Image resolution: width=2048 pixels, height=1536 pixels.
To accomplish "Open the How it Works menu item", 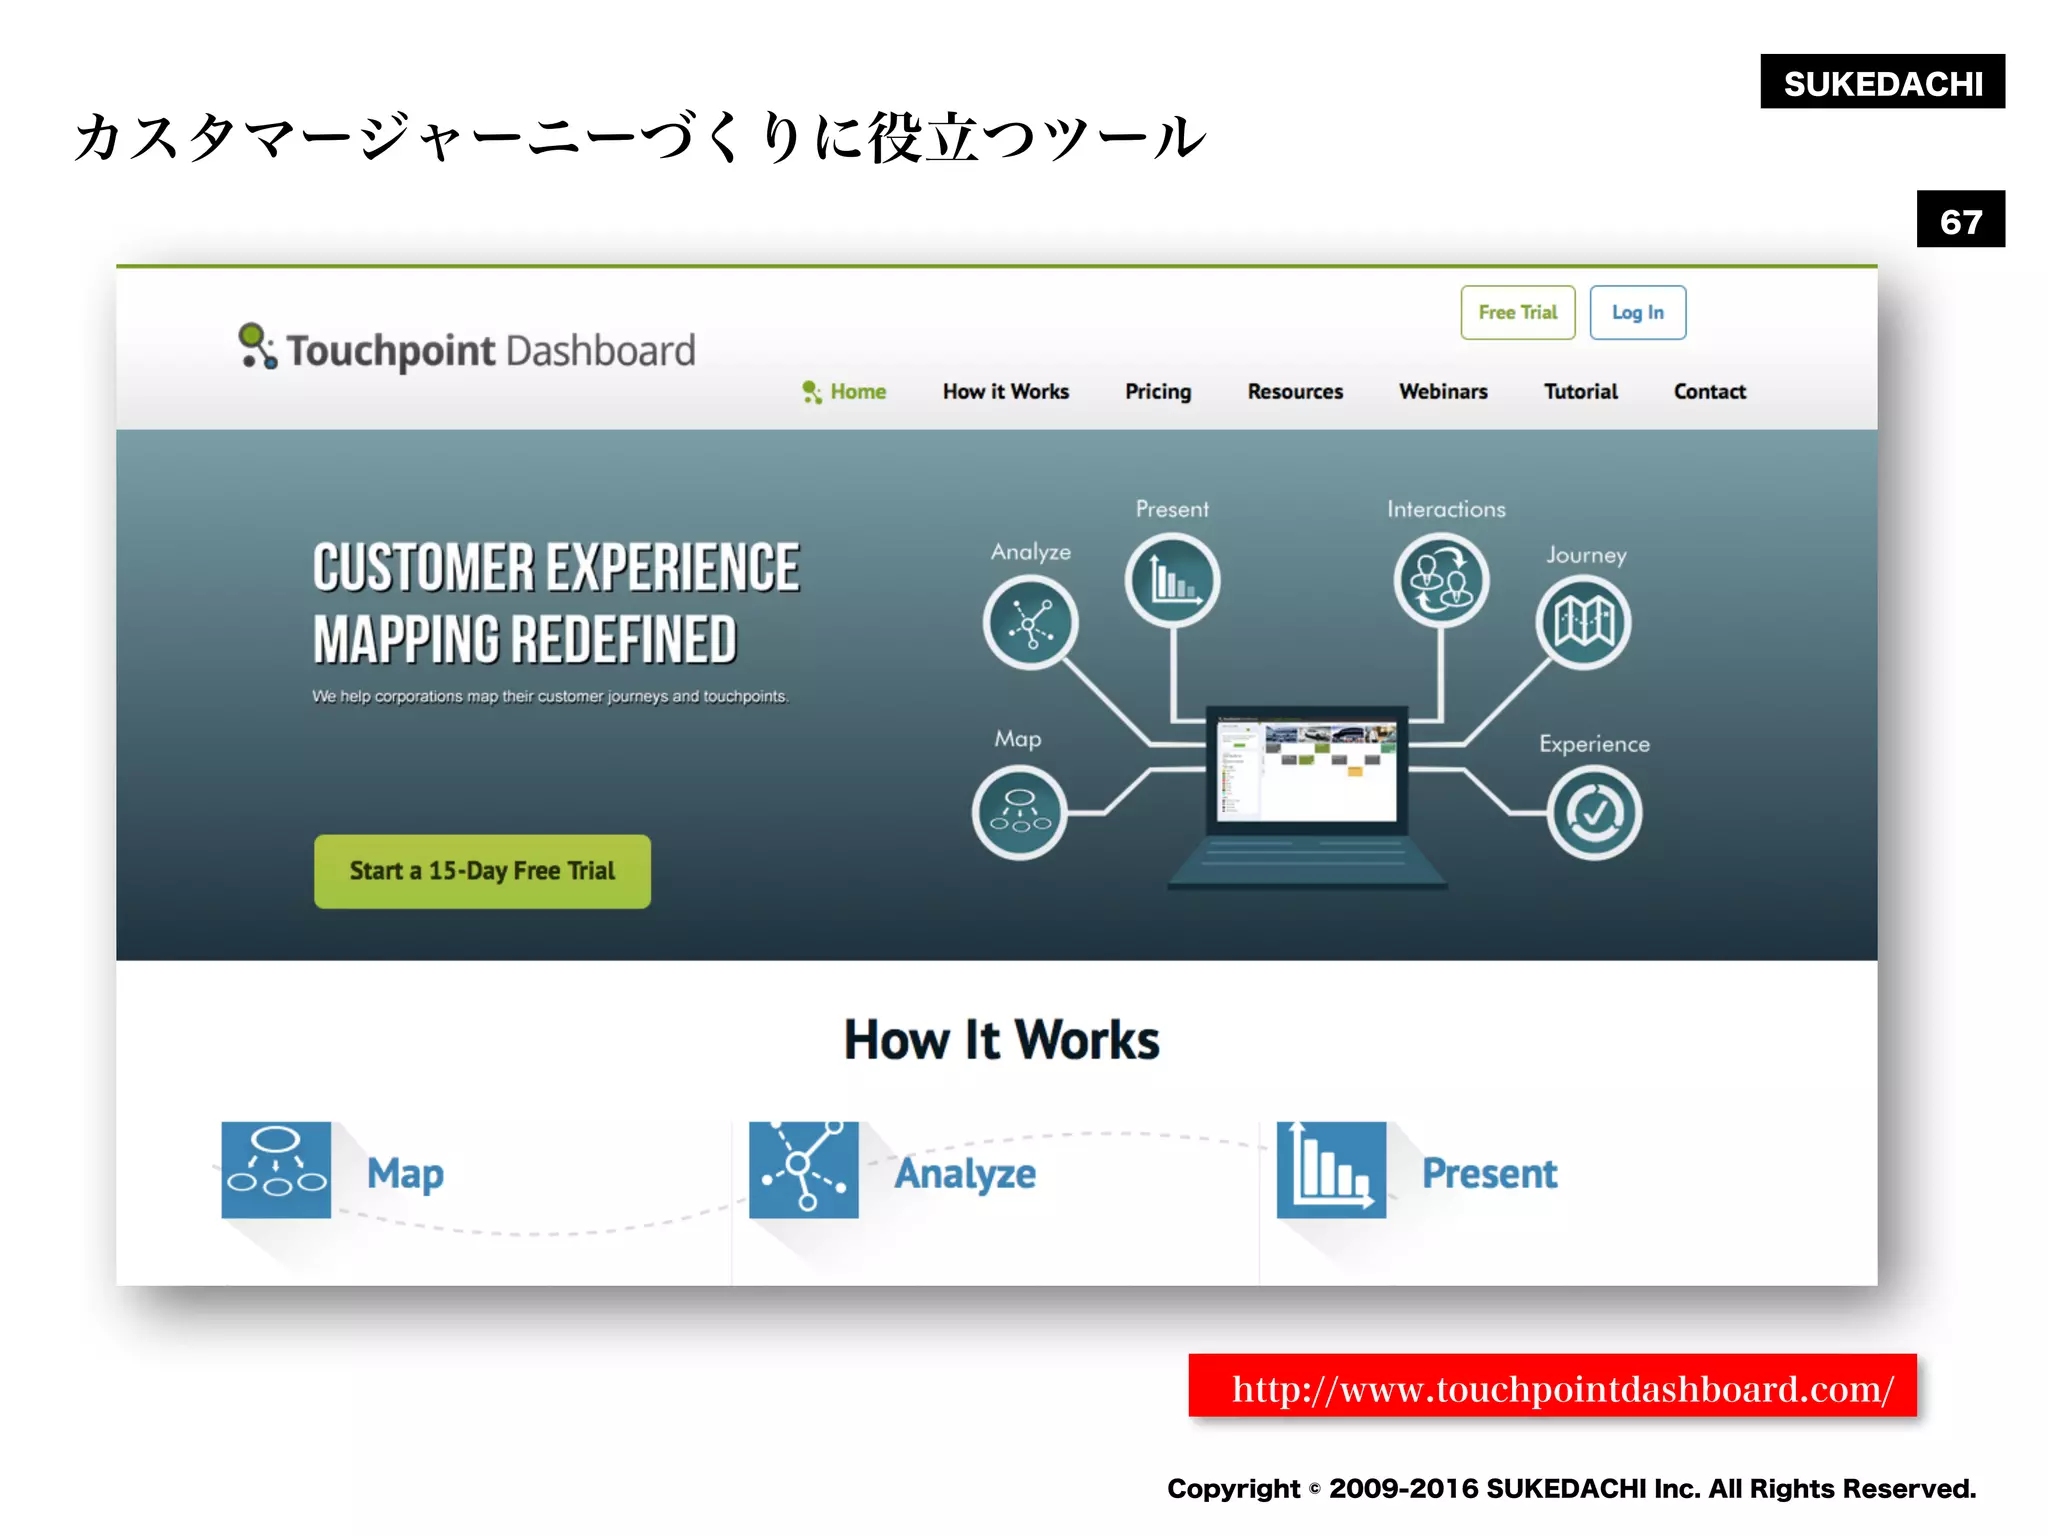I will point(1006,391).
